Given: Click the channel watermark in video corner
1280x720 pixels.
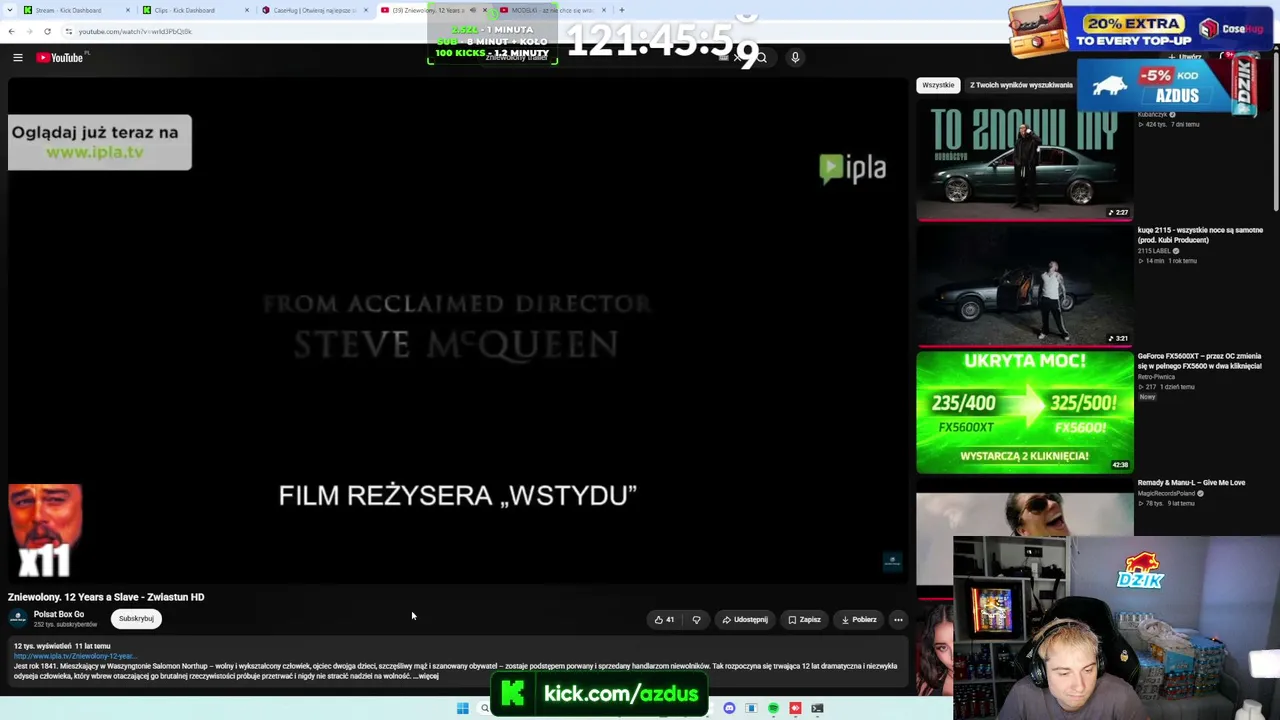Looking at the screenshot, I should pyautogui.click(x=892, y=562).
